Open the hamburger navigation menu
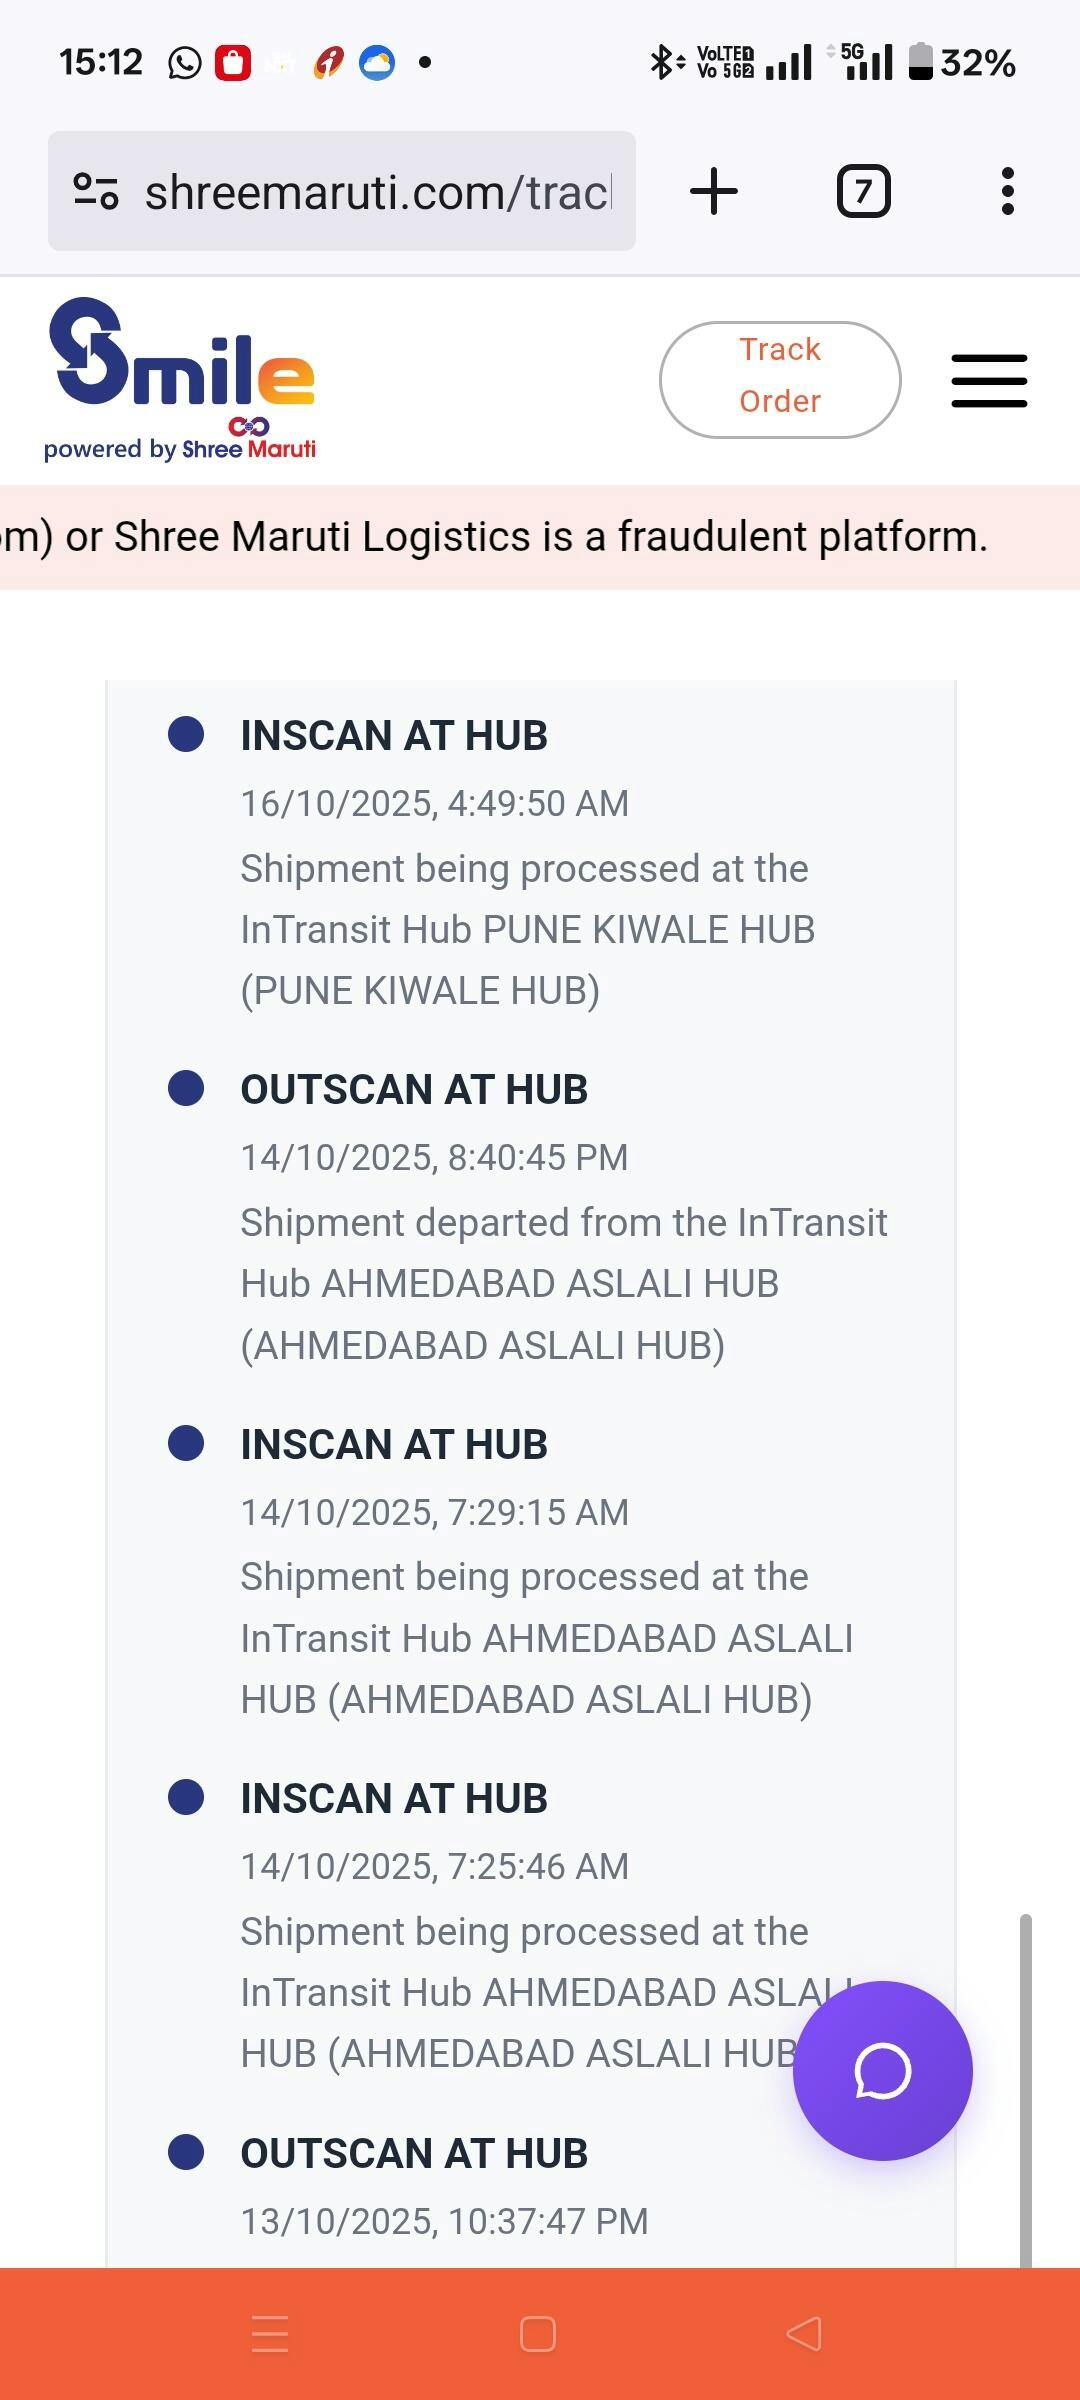1080x2400 pixels. [x=988, y=380]
